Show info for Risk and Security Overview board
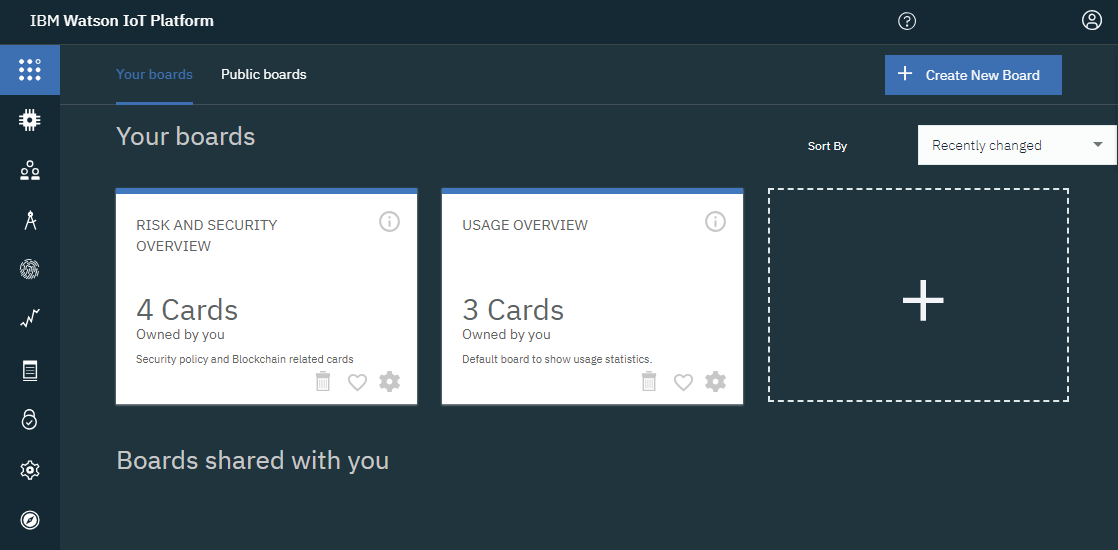The width and height of the screenshot is (1118, 550). (x=389, y=222)
